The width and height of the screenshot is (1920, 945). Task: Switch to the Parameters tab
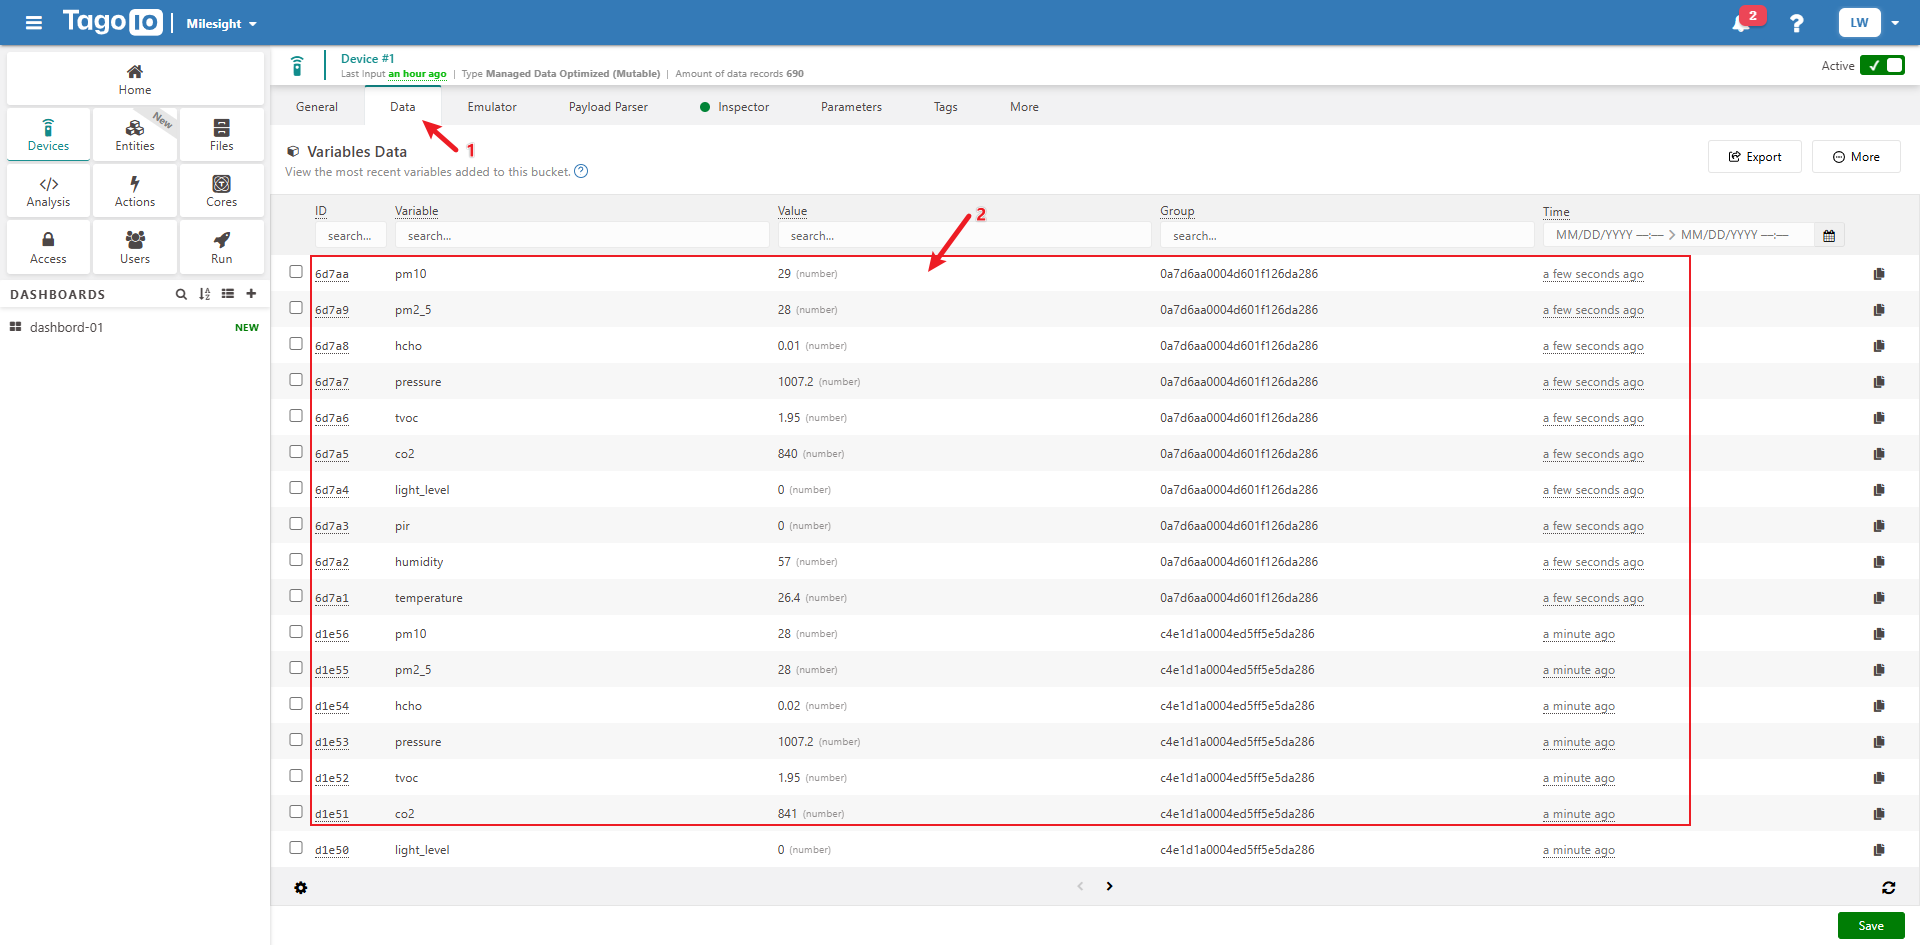(x=851, y=107)
